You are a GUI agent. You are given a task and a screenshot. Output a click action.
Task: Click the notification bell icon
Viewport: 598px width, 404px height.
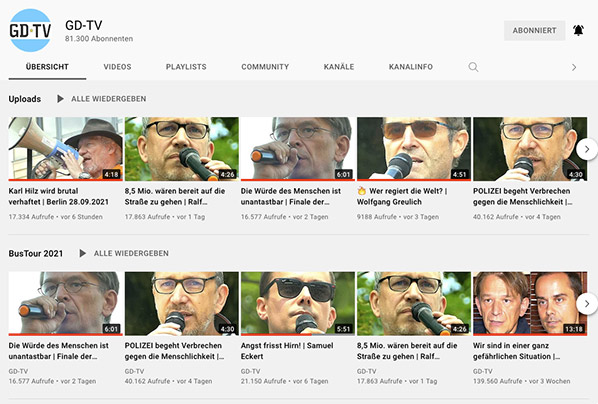578,30
